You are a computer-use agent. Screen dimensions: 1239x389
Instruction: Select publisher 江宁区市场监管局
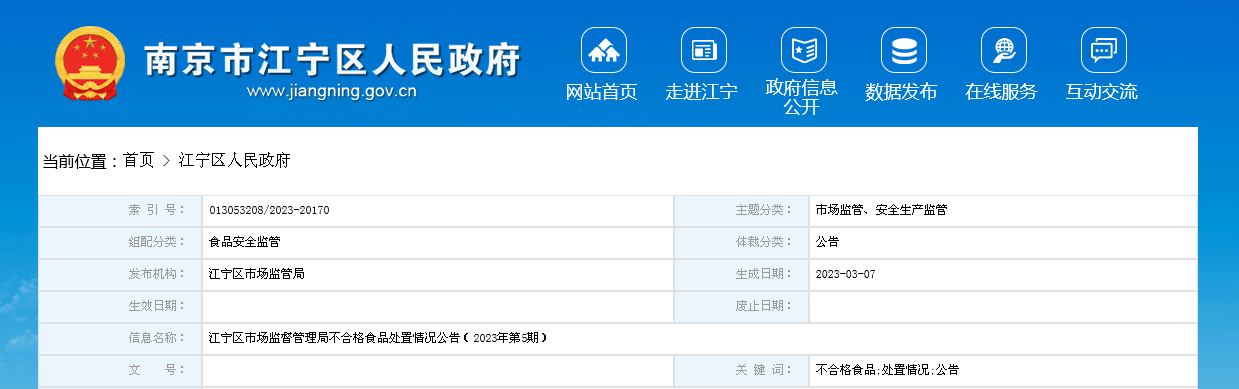257,273
